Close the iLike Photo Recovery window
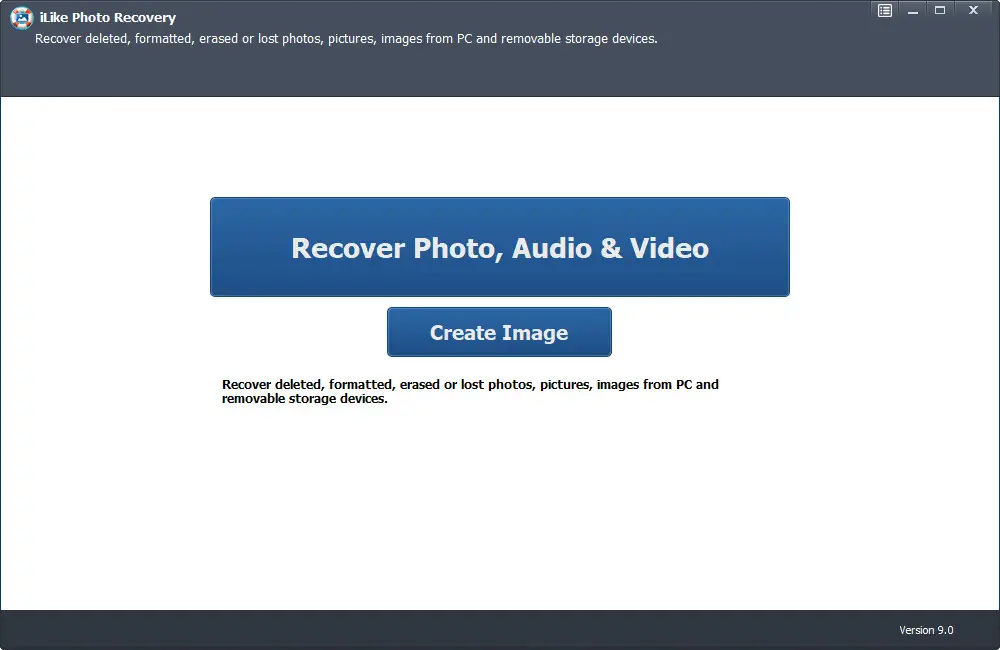The width and height of the screenshot is (1000, 650). [x=973, y=10]
